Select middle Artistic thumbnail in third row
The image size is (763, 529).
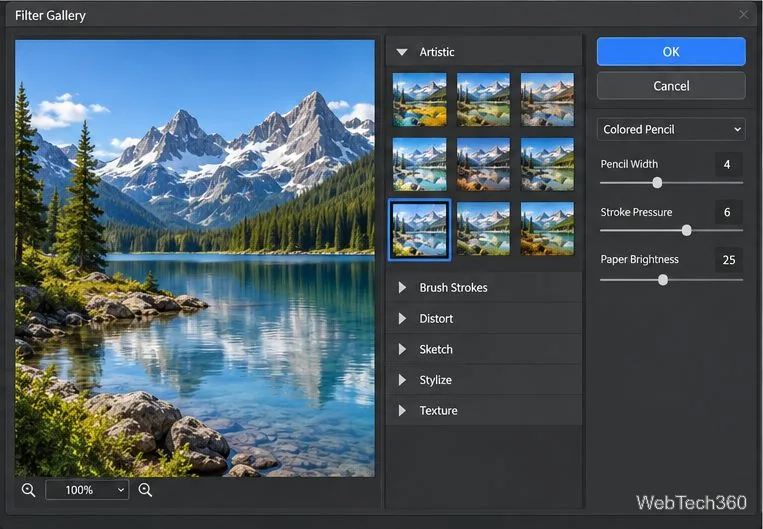(483, 229)
